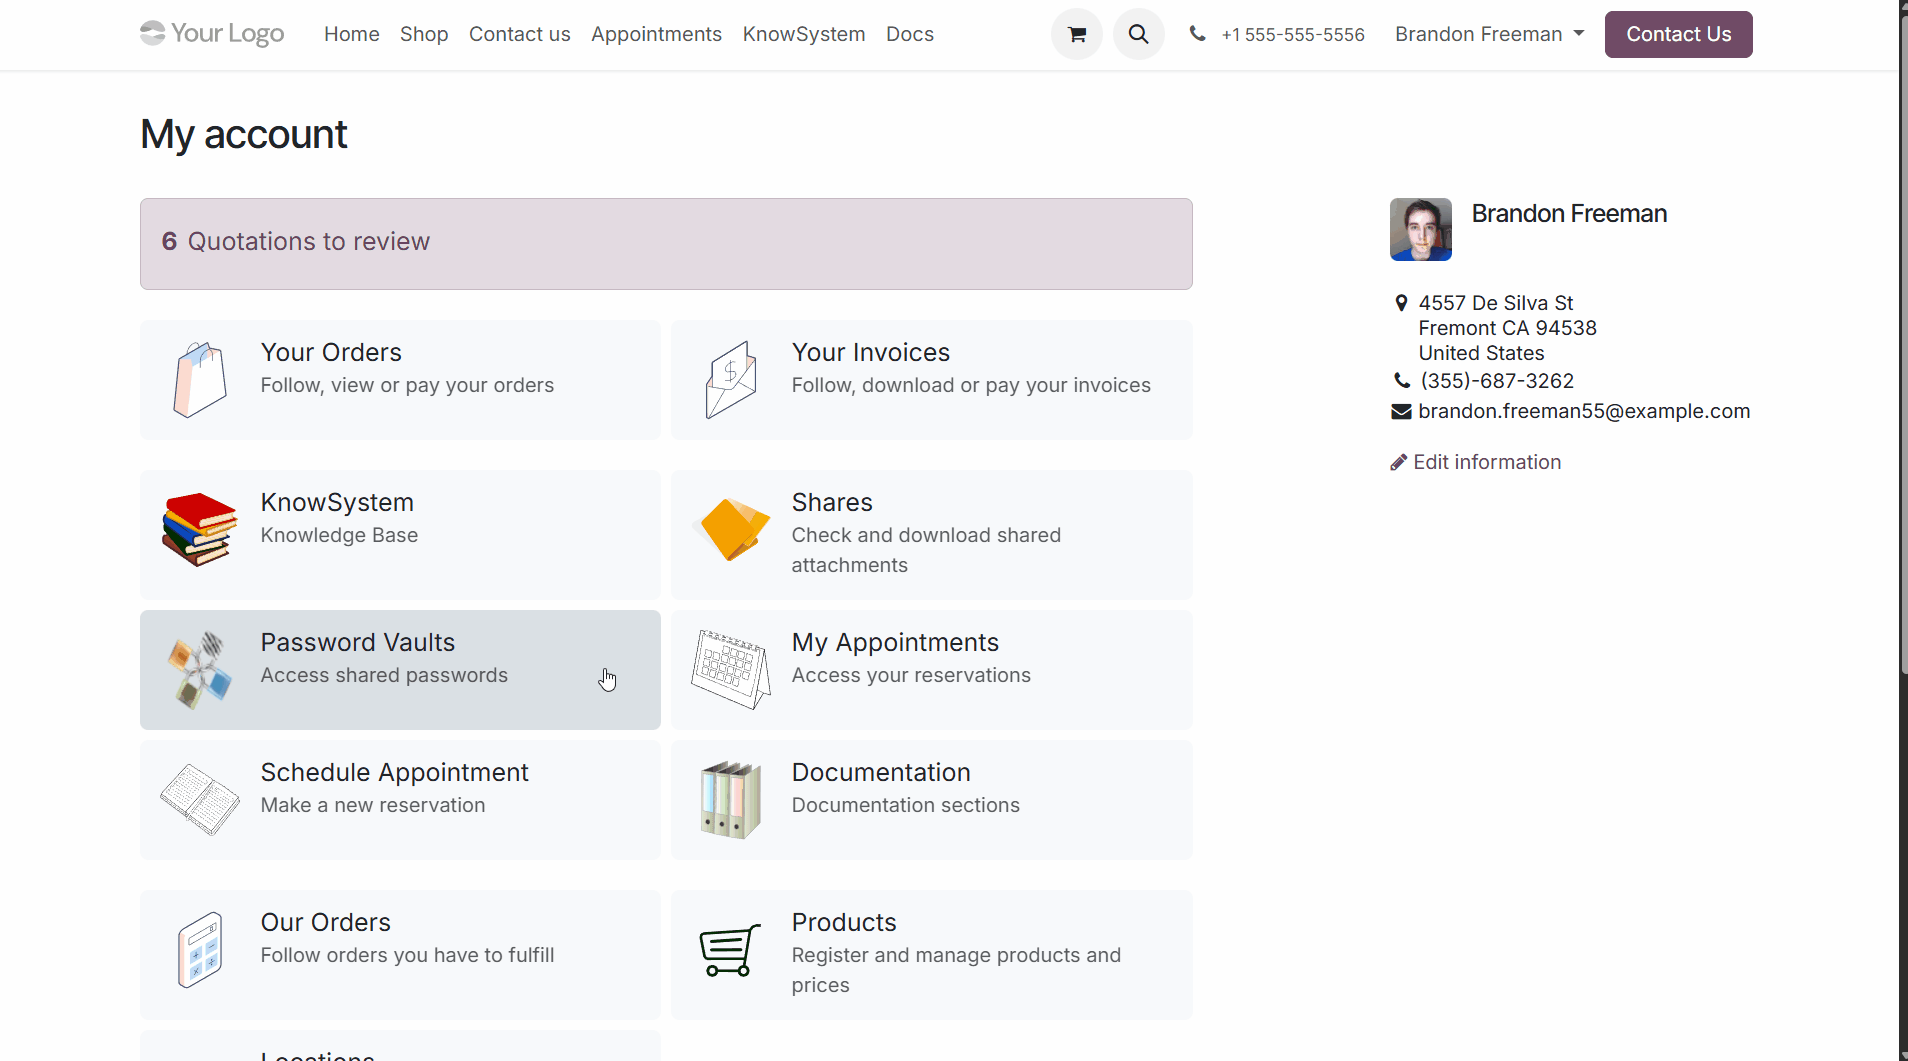Expand the Brandon Freeman user dropdown
Image resolution: width=1908 pixels, height=1061 pixels.
coord(1489,34)
